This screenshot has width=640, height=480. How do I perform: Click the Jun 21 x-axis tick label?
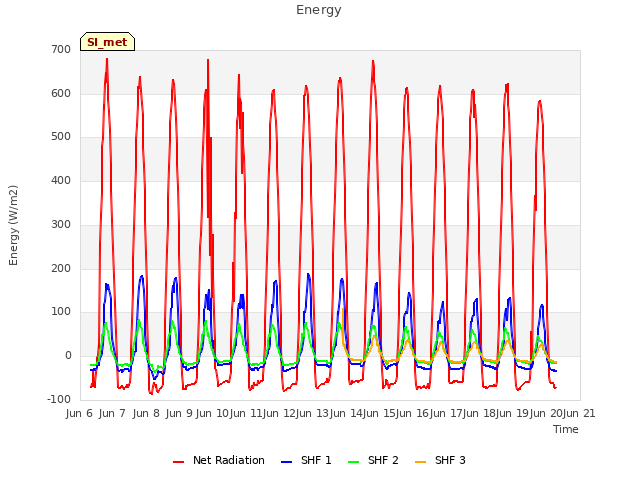point(579,413)
